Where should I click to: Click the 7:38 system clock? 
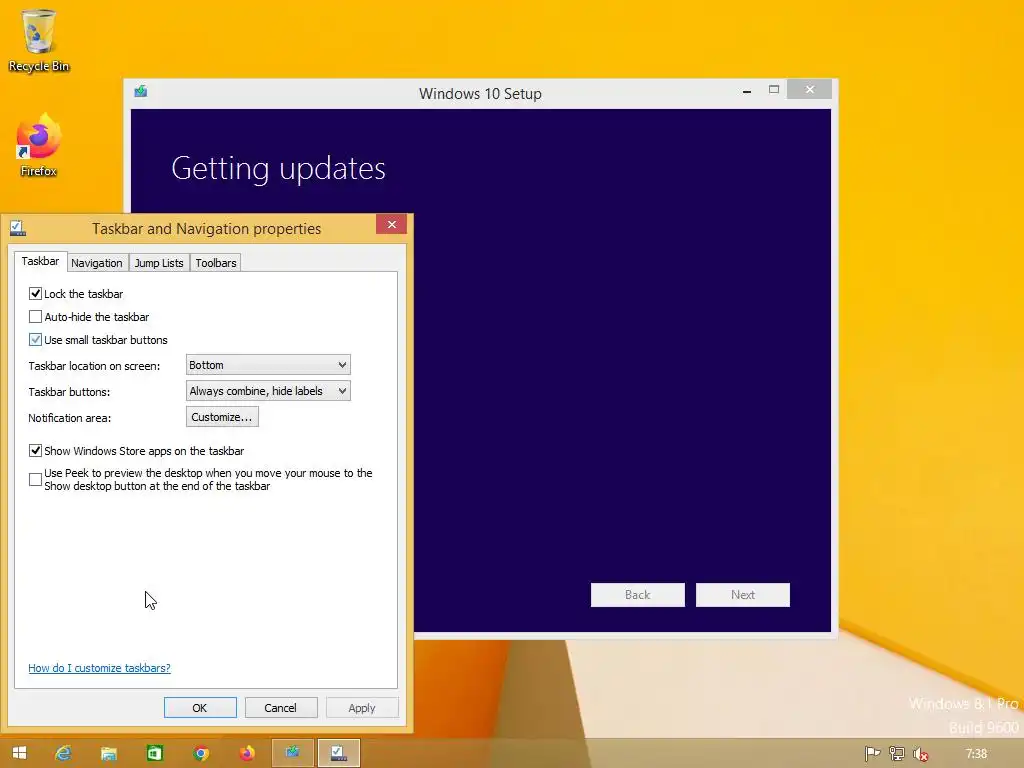tap(976, 754)
